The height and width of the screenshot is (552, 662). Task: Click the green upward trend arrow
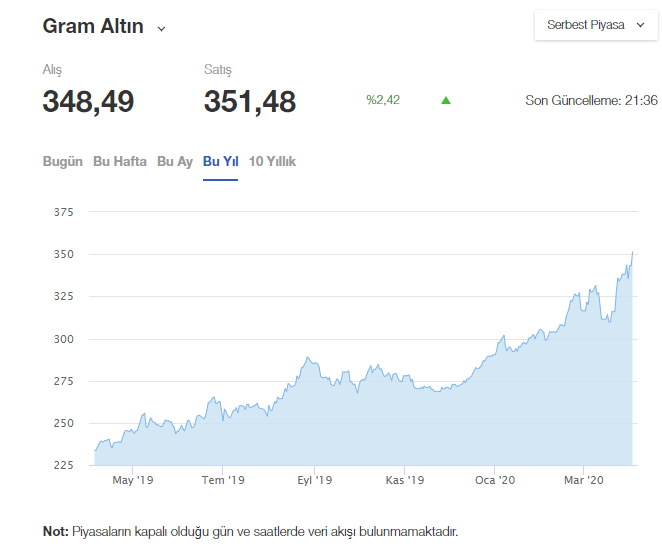(446, 100)
